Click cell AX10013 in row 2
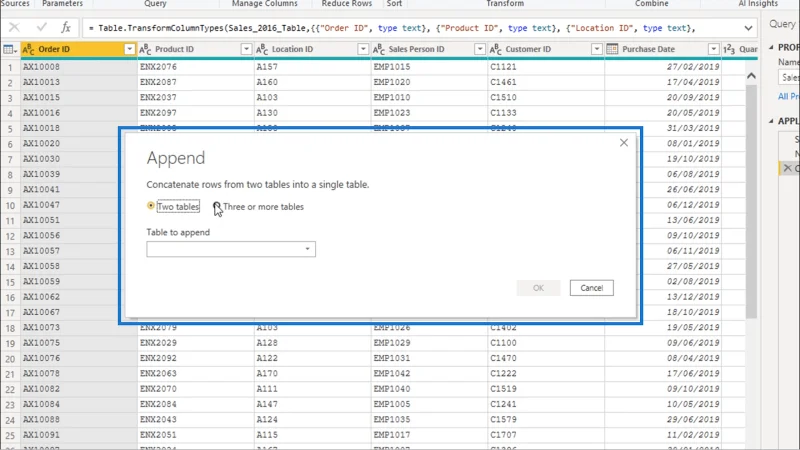The image size is (800, 450). (x=79, y=82)
